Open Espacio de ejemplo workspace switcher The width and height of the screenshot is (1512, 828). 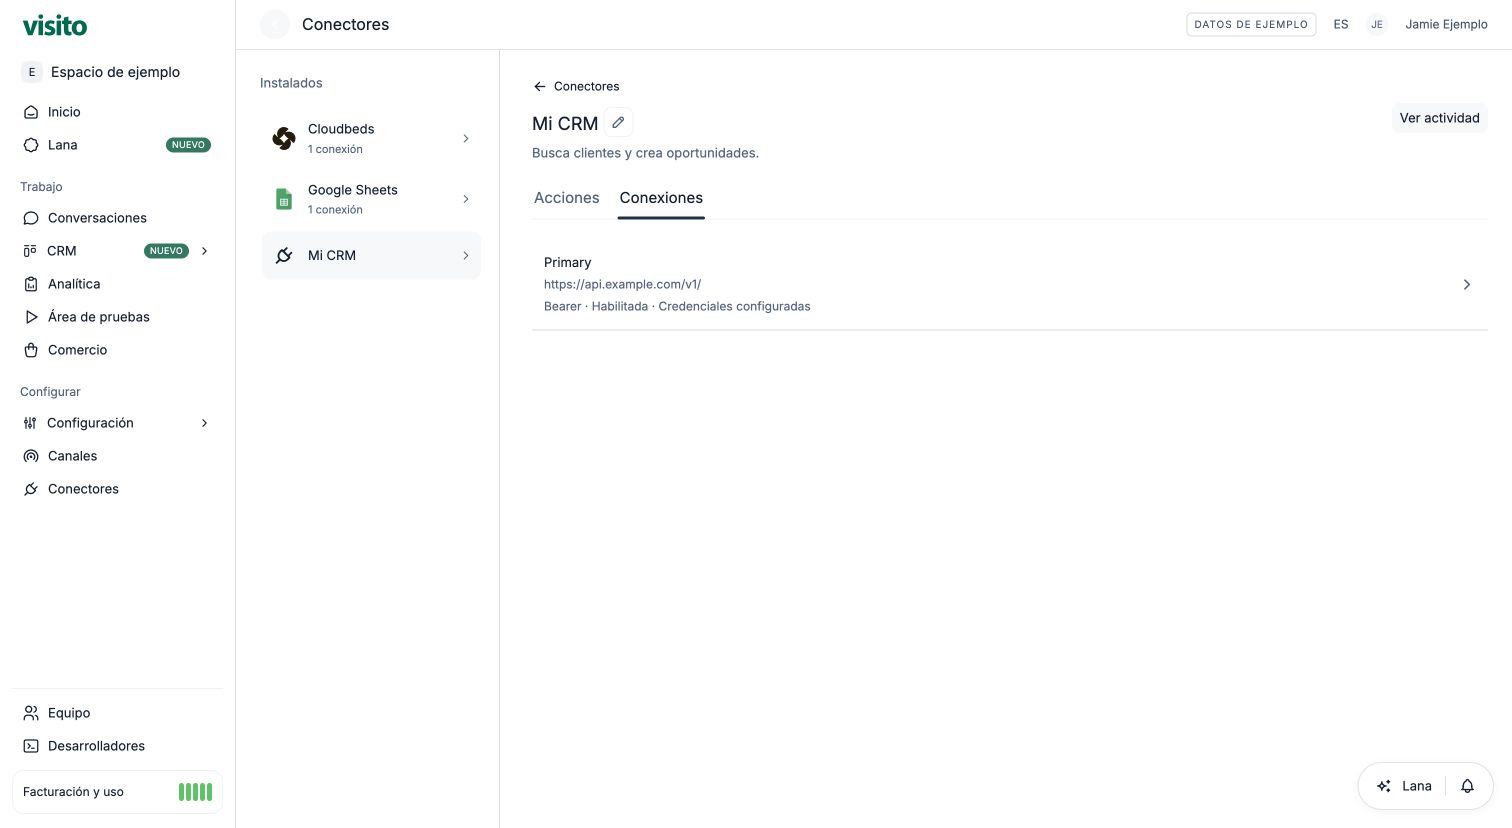(x=102, y=72)
